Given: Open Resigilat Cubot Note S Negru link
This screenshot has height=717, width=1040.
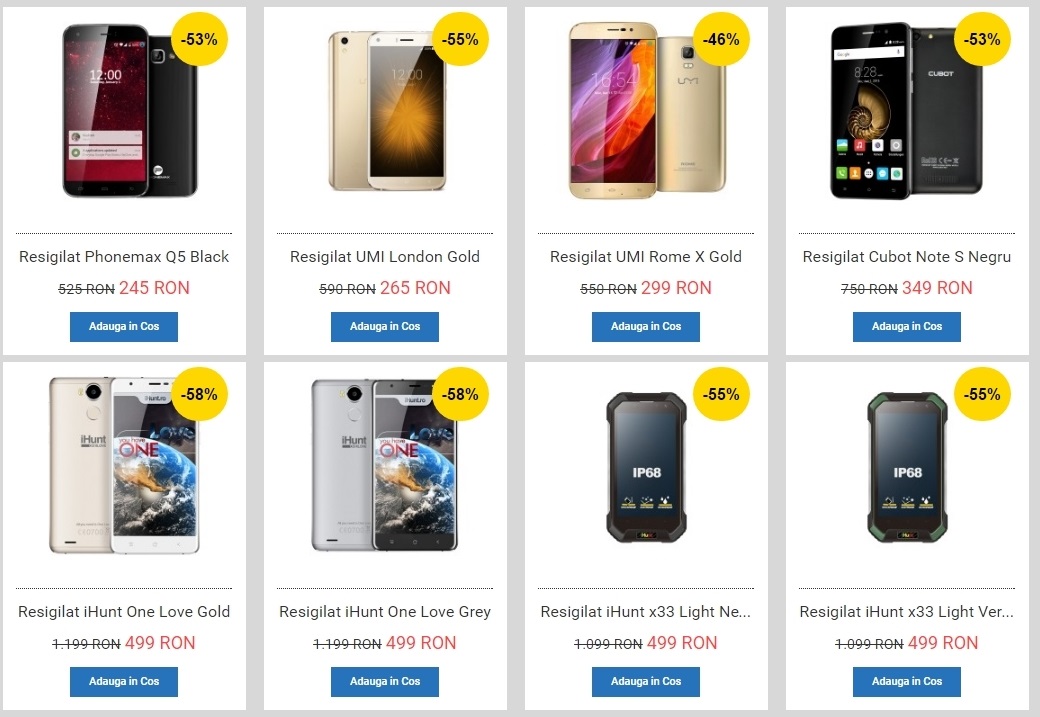Looking at the screenshot, I should pos(907,257).
